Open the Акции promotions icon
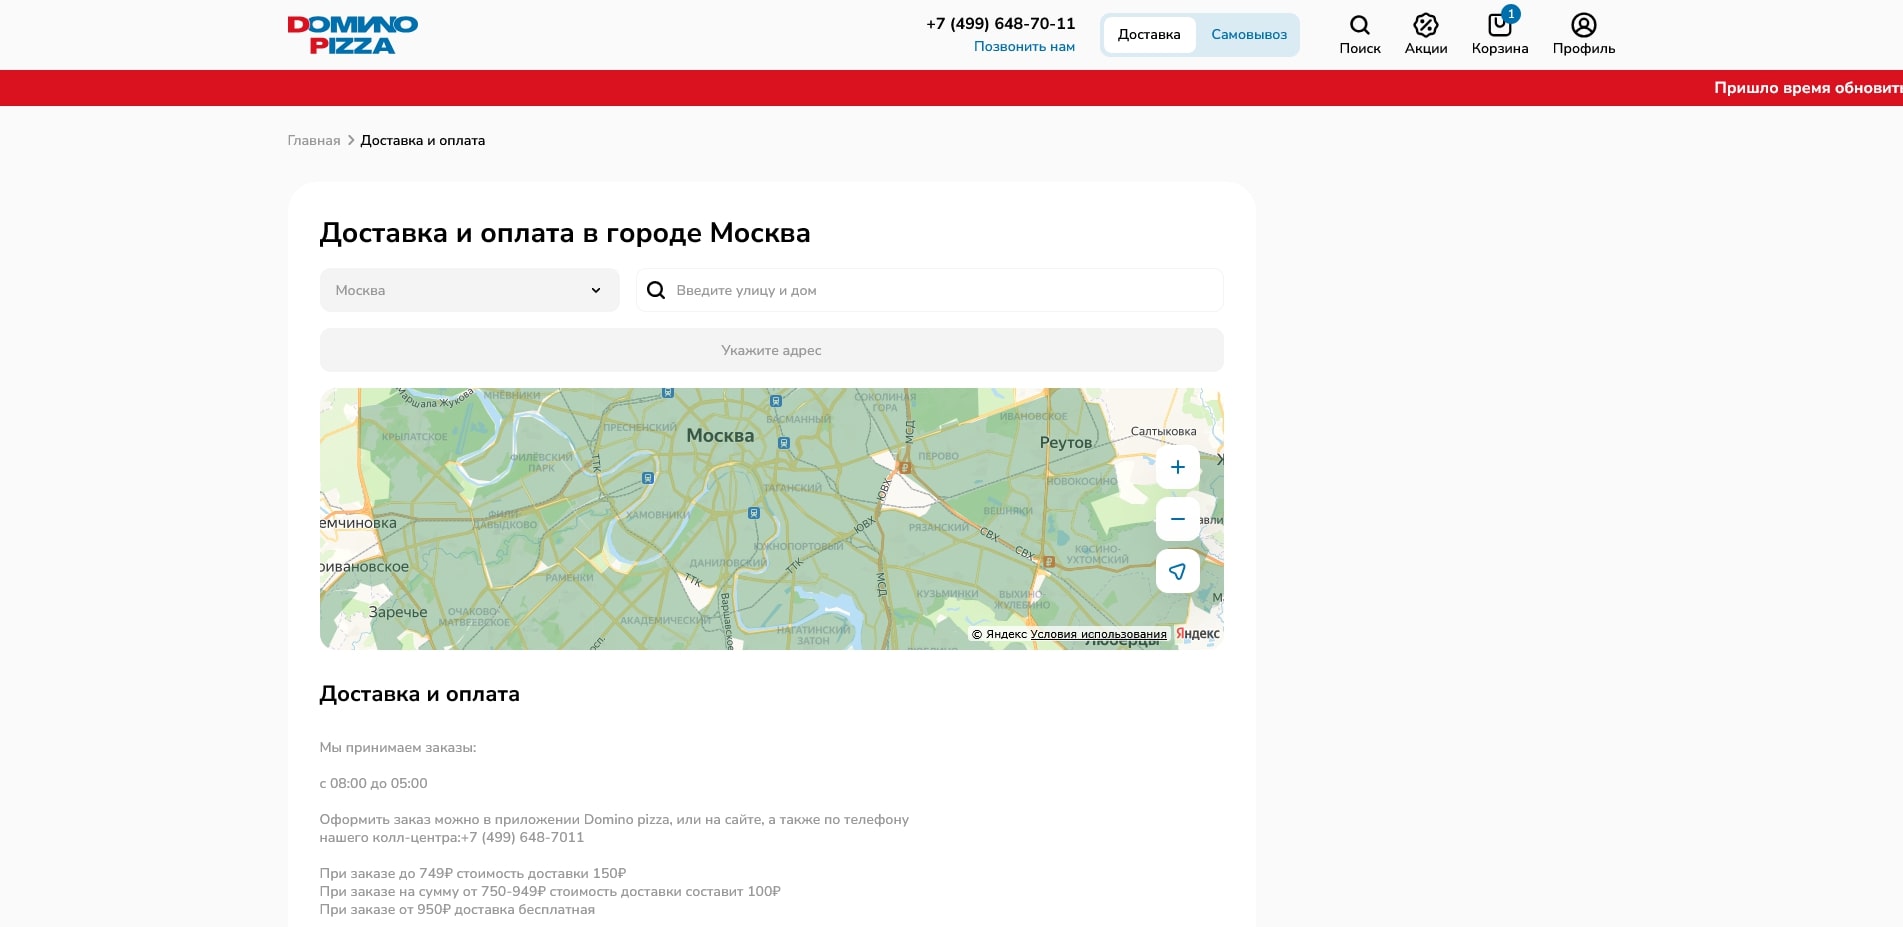1903x927 pixels. (1426, 24)
